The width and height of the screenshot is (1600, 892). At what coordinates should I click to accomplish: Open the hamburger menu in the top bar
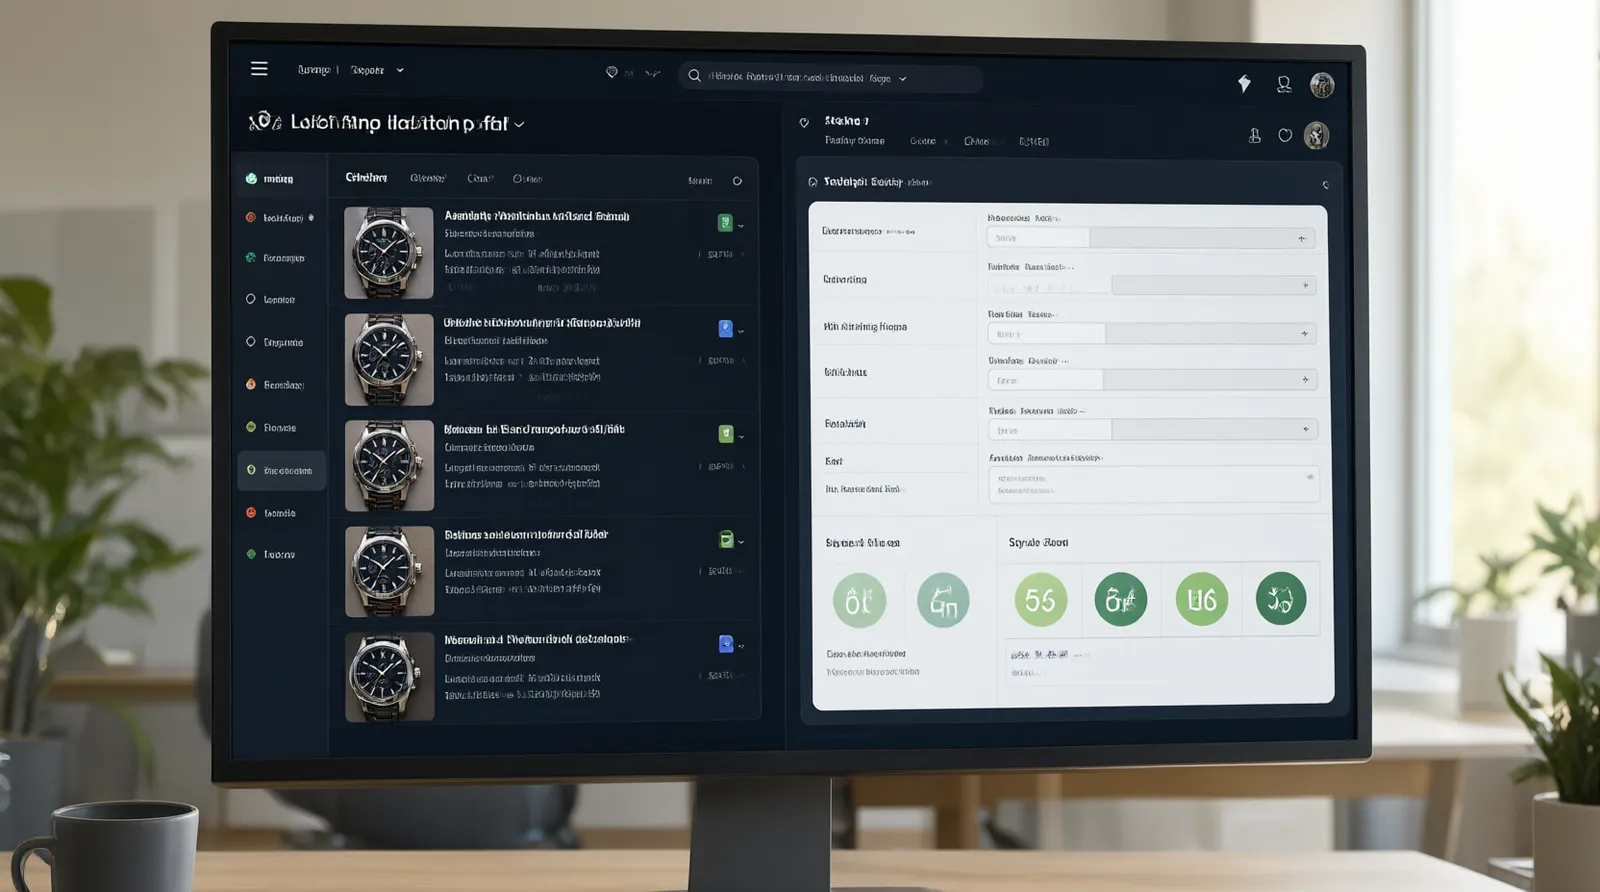click(259, 69)
